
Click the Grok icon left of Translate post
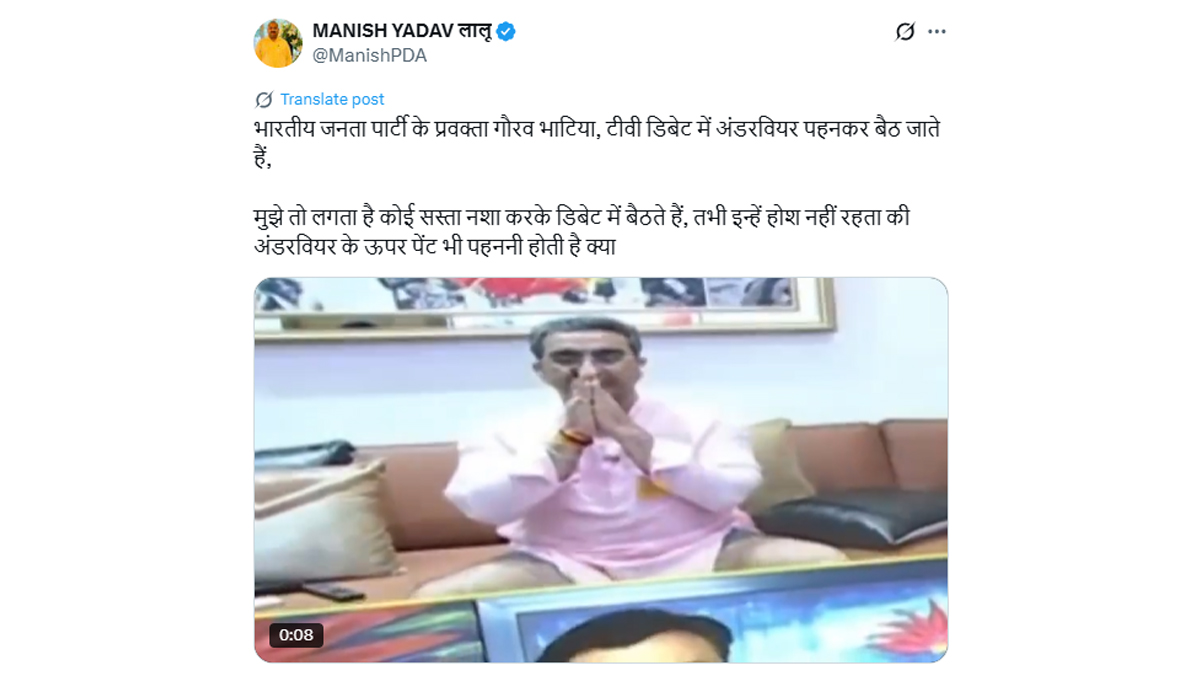(264, 99)
